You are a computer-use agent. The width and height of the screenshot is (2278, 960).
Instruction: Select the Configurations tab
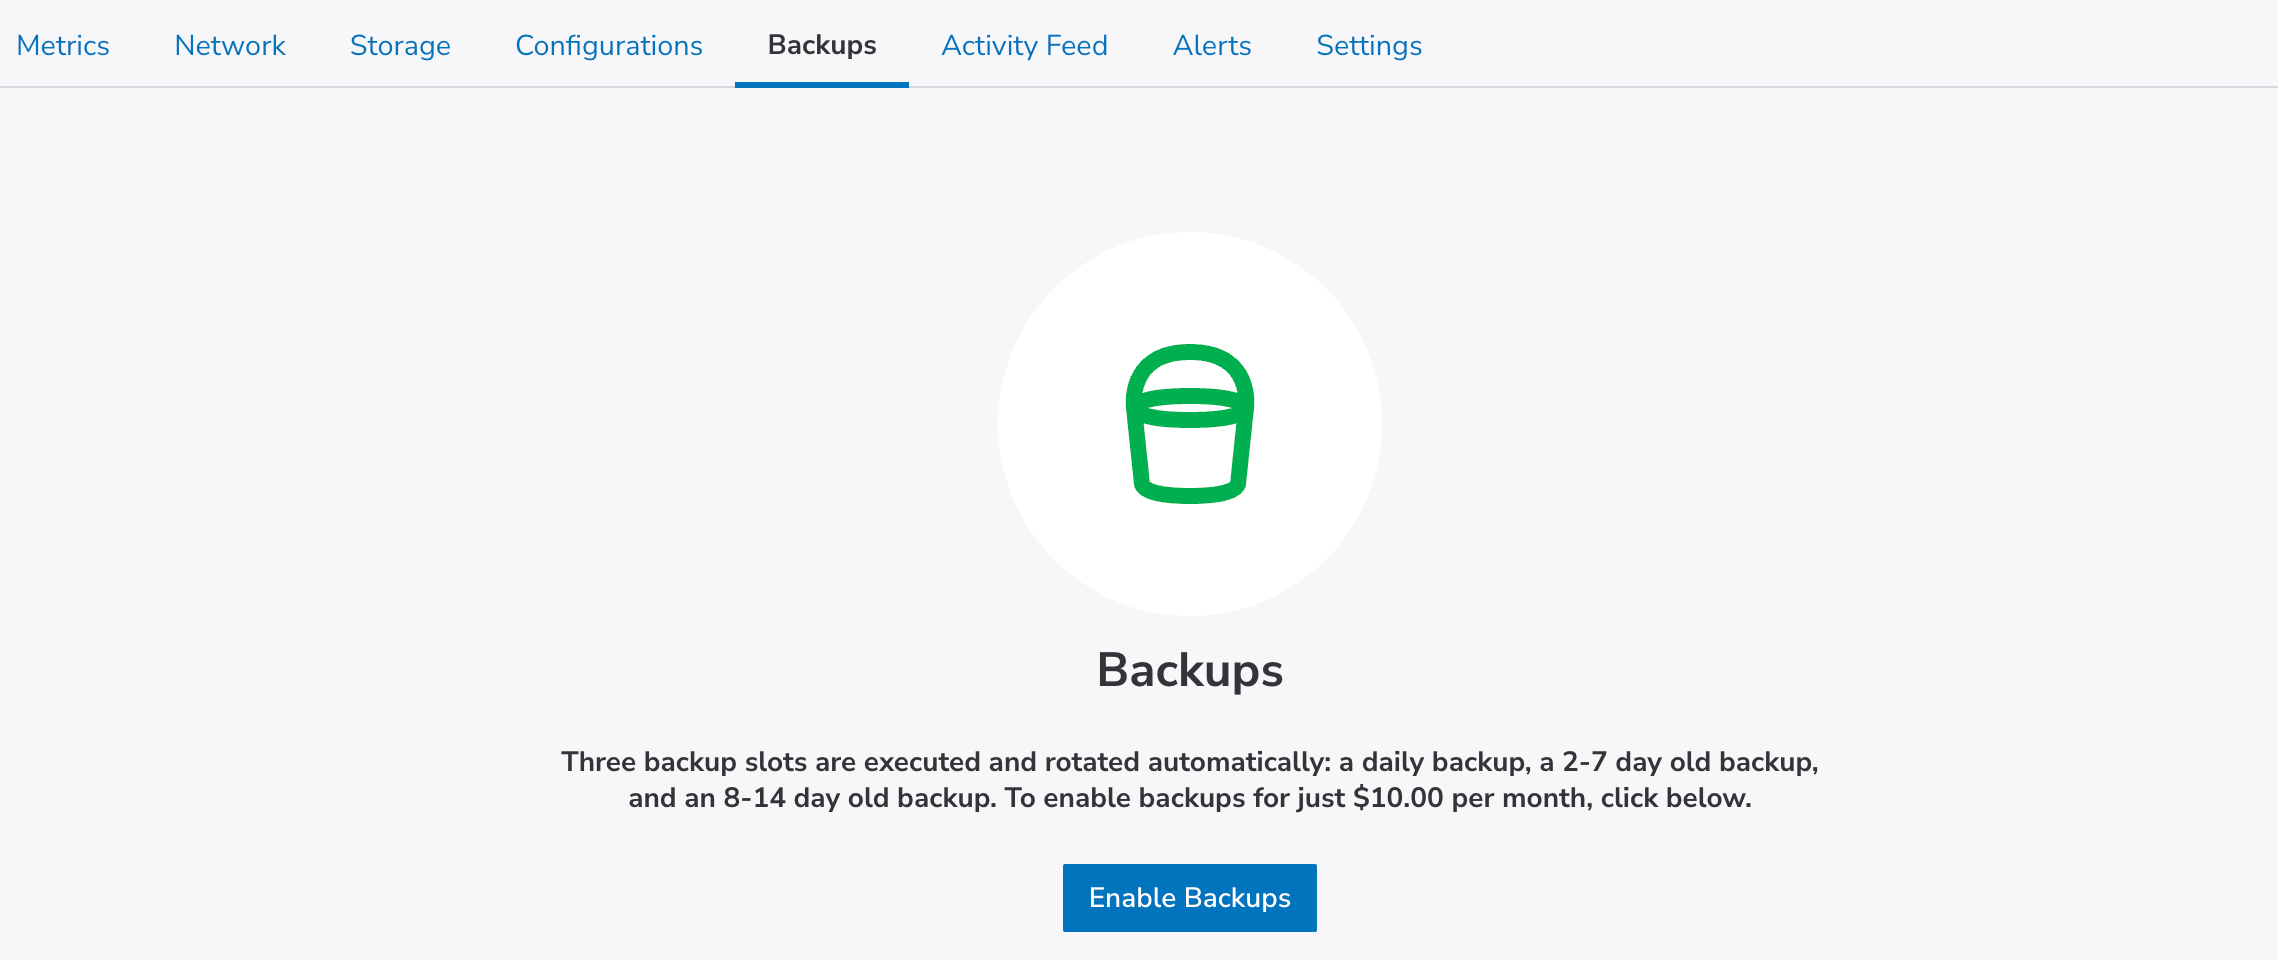point(609,46)
